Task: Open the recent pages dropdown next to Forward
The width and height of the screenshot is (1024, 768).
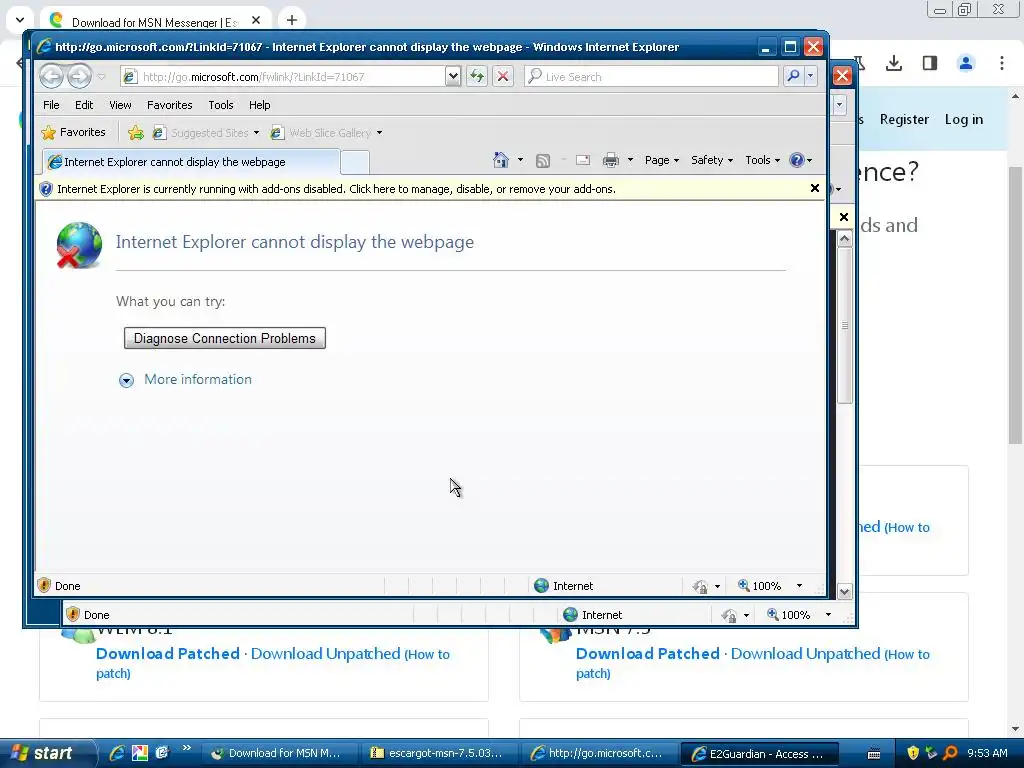Action: [x=101, y=77]
